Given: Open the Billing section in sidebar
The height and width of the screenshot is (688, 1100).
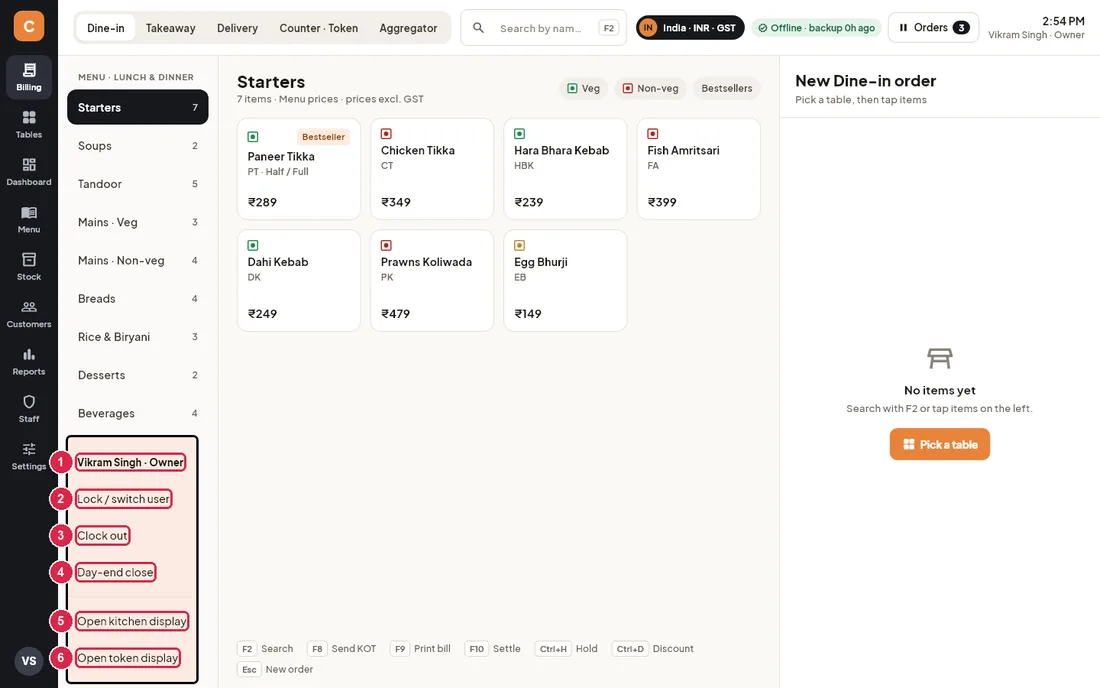Looking at the screenshot, I should [29, 76].
